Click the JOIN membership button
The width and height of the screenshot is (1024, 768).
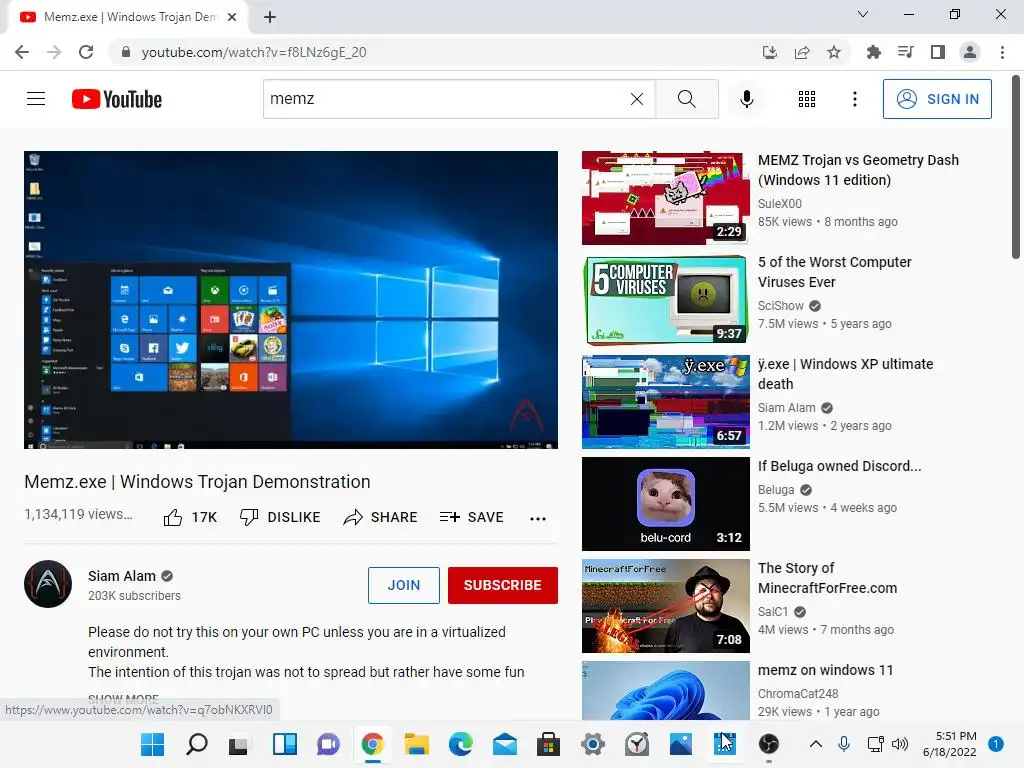click(x=404, y=585)
